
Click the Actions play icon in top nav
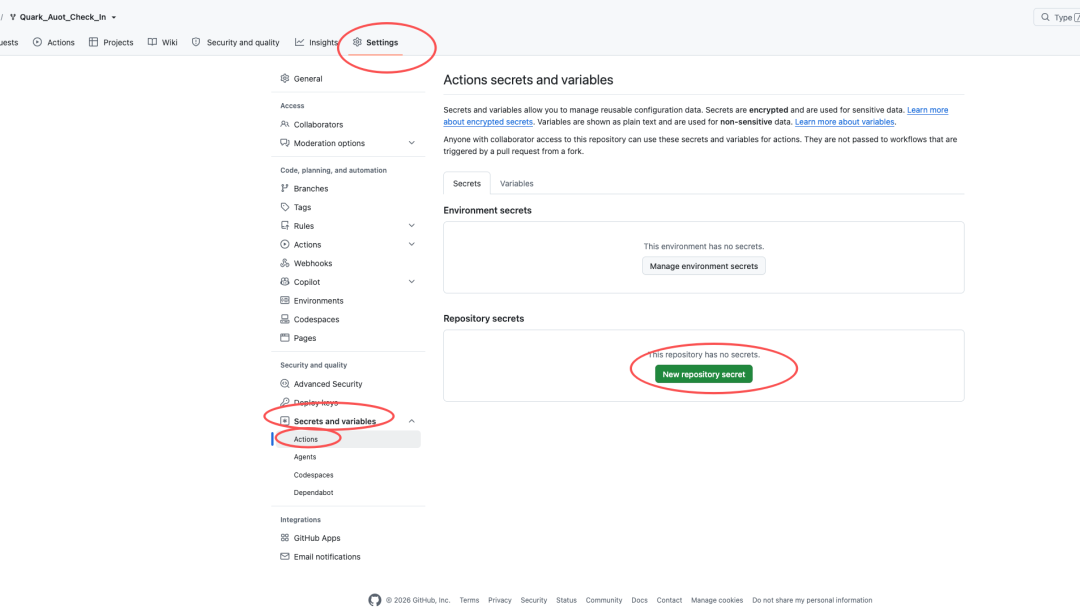[37, 42]
